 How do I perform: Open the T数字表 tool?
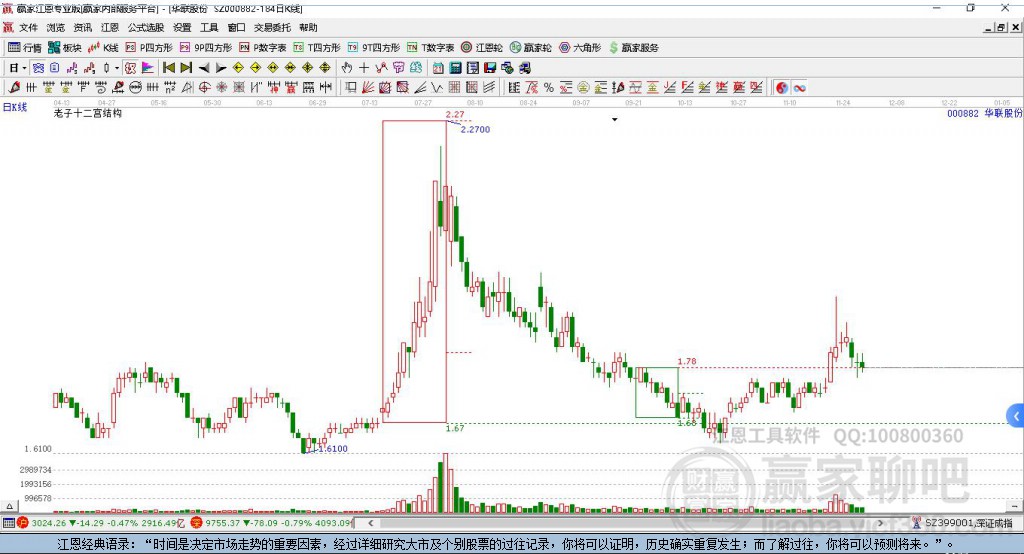pos(430,48)
